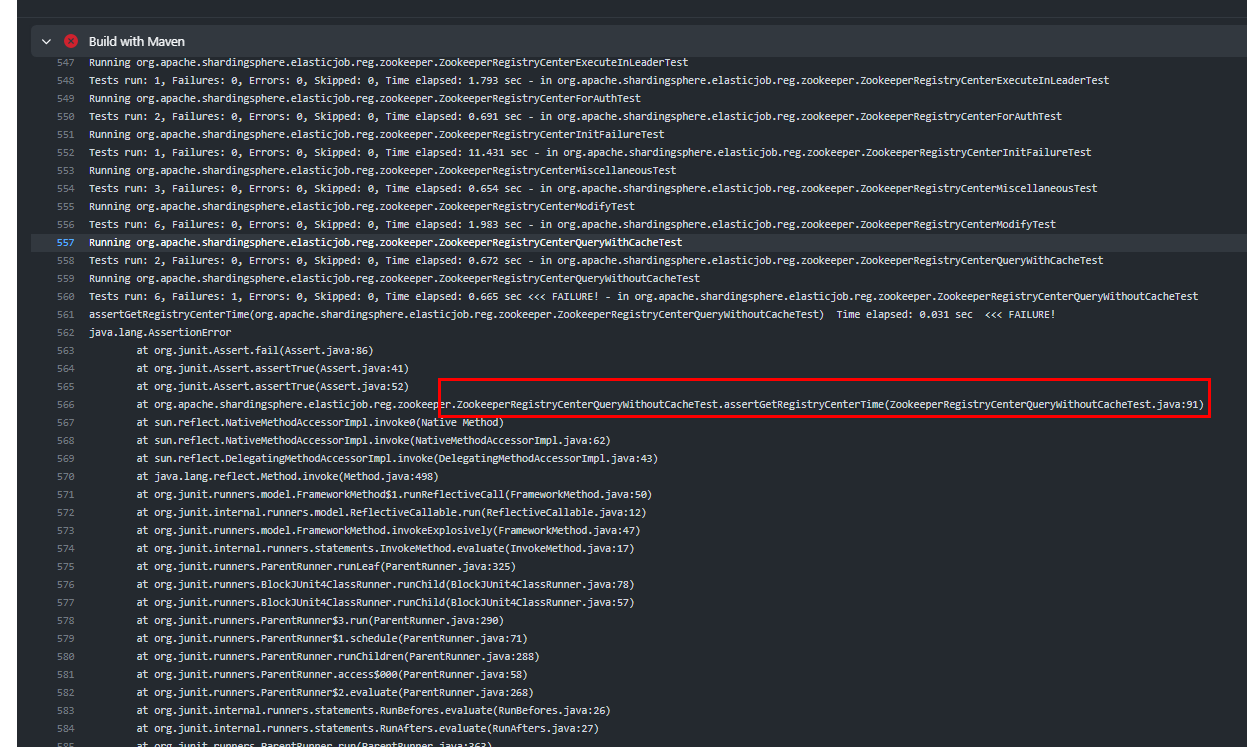Image resolution: width=1247 pixels, height=747 pixels.
Task: Click line 561 assertGetRegistryCenterTime FAILURE summary
Action: coord(572,314)
